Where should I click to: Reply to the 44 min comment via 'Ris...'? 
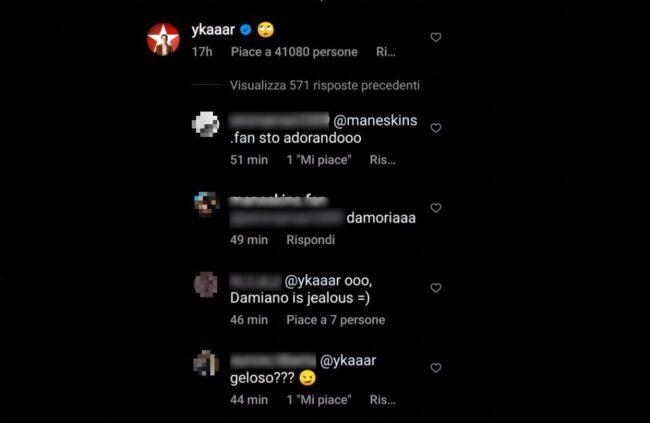click(x=382, y=400)
